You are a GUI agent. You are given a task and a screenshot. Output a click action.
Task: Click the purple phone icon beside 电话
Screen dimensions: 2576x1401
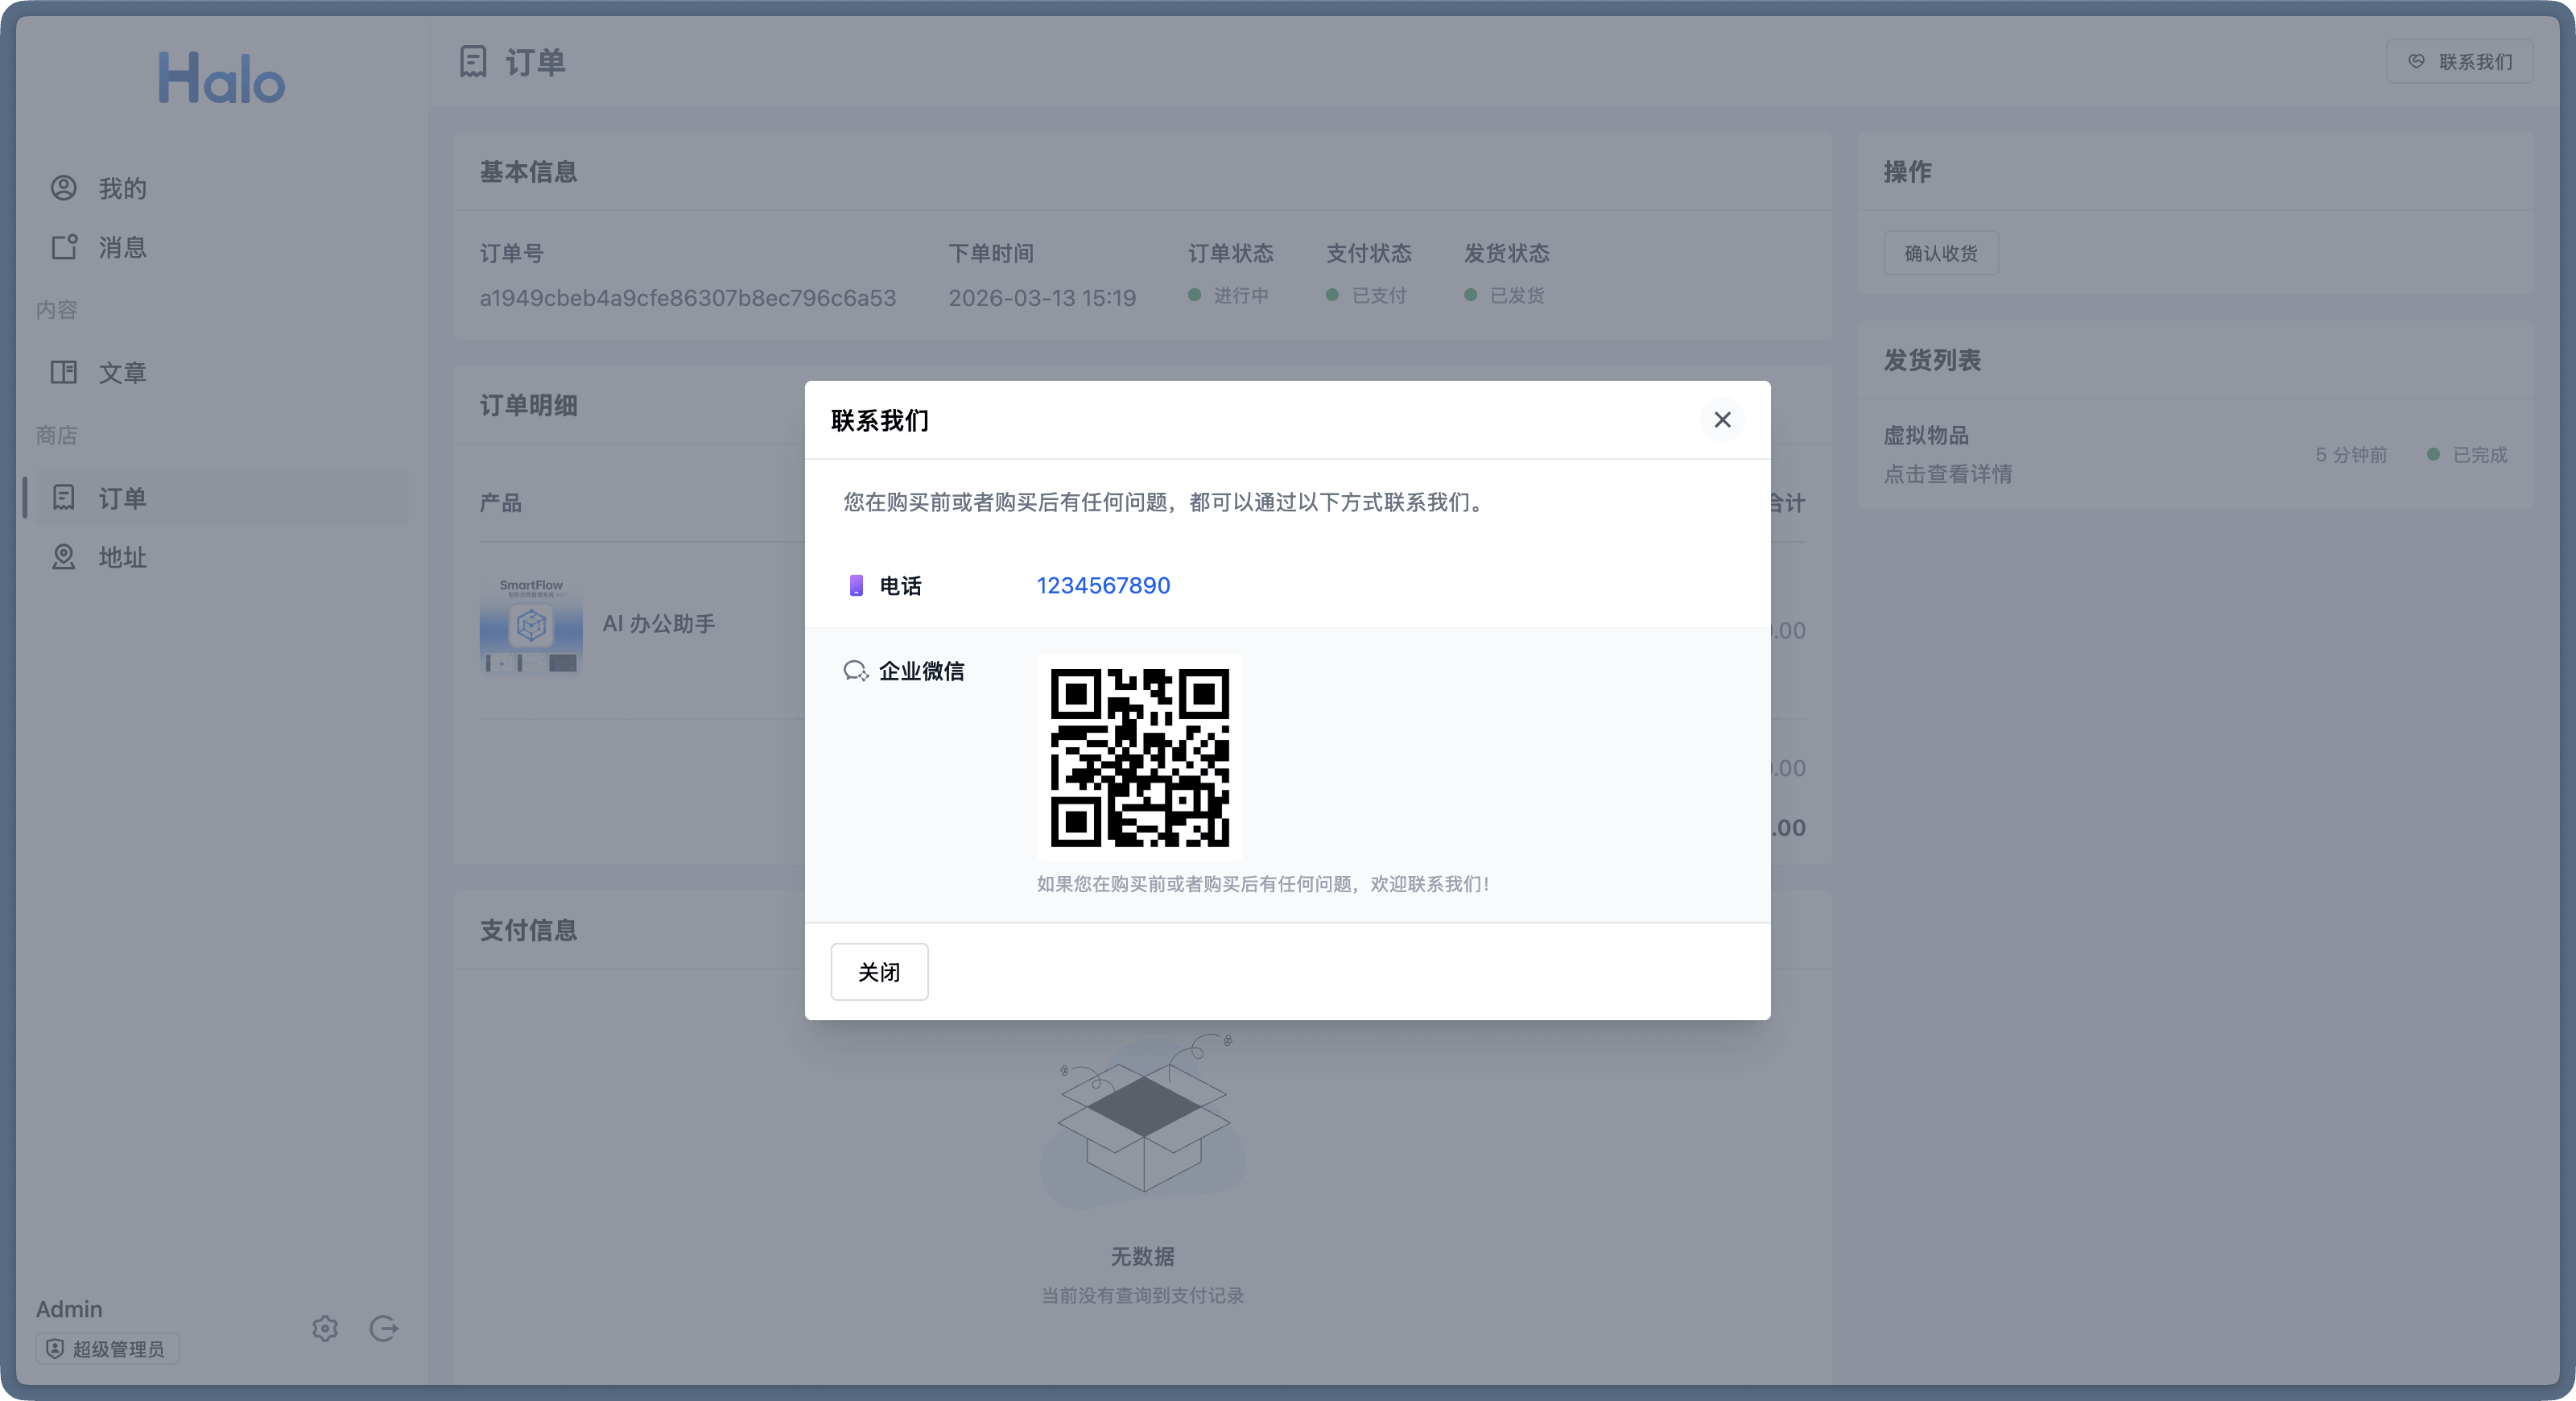pyautogui.click(x=856, y=586)
